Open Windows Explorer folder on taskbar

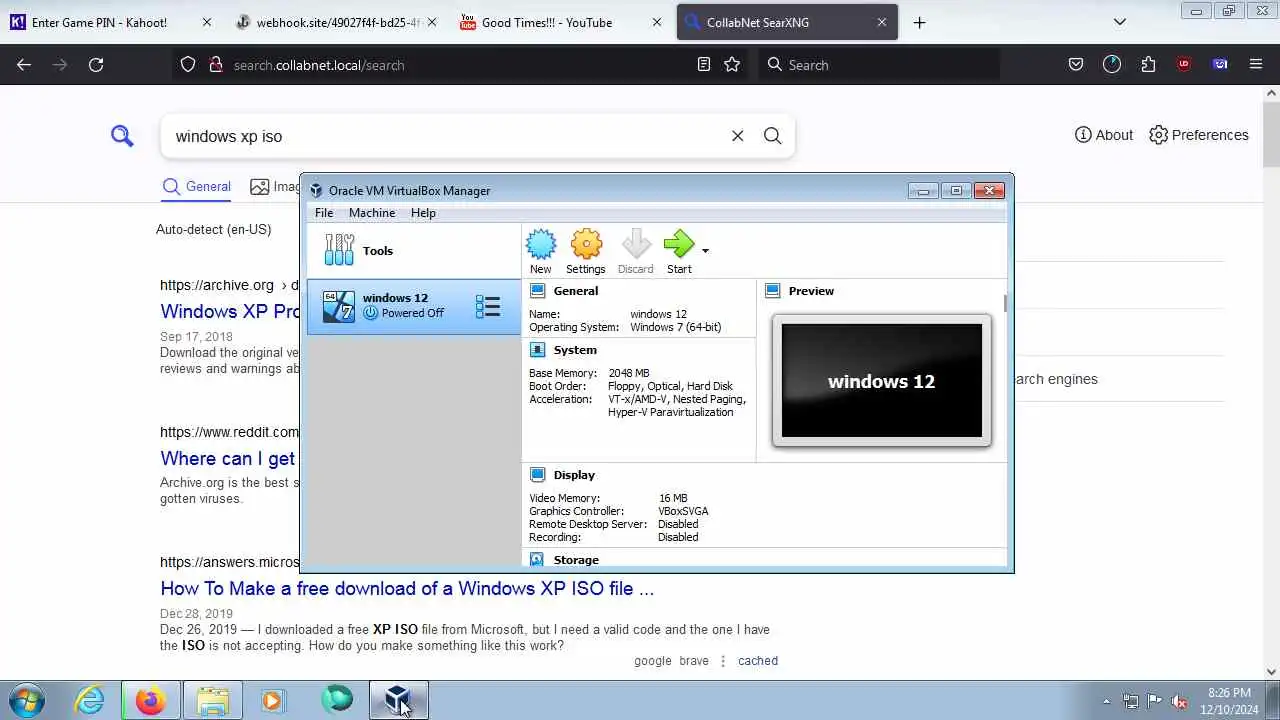[x=213, y=699]
